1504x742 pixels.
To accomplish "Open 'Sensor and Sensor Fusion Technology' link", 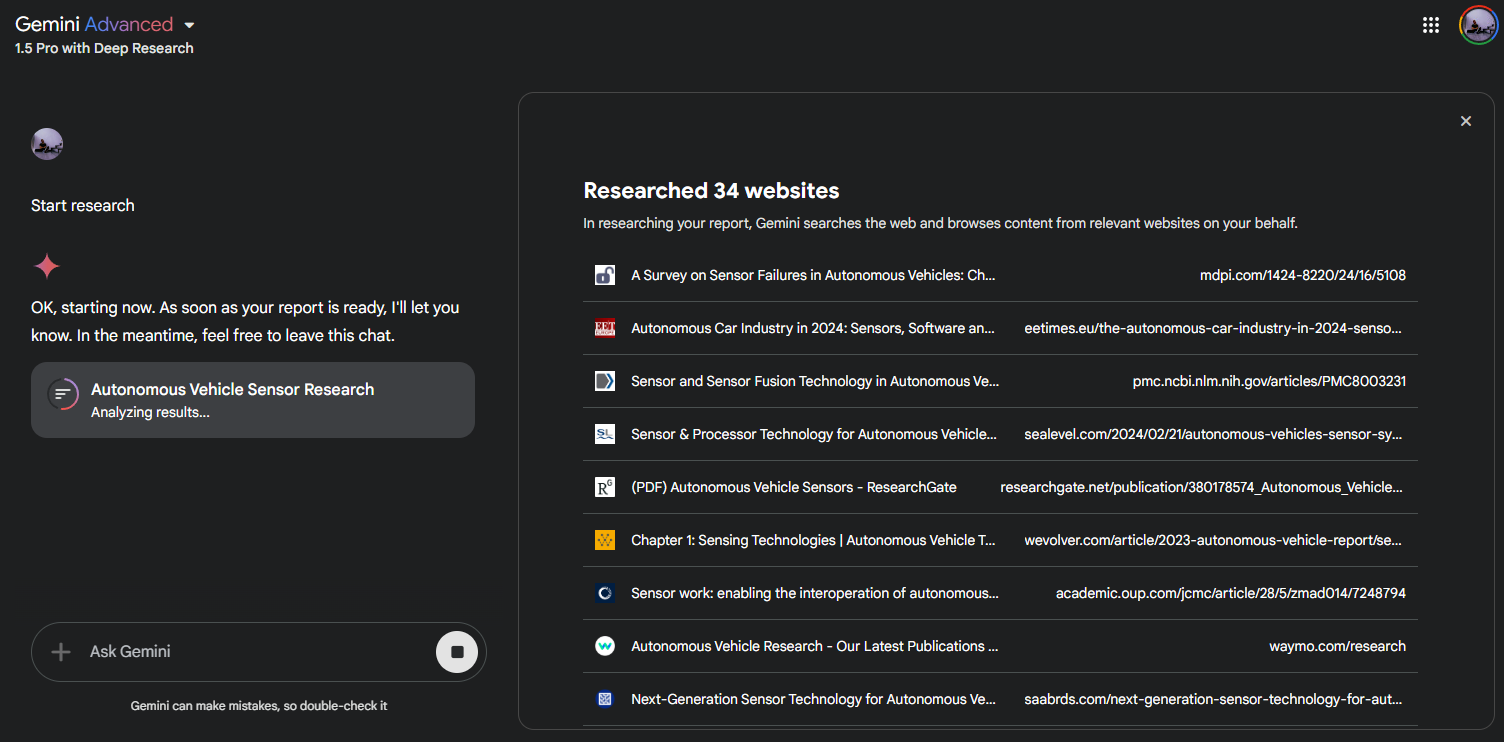I will pyautogui.click(x=815, y=381).
